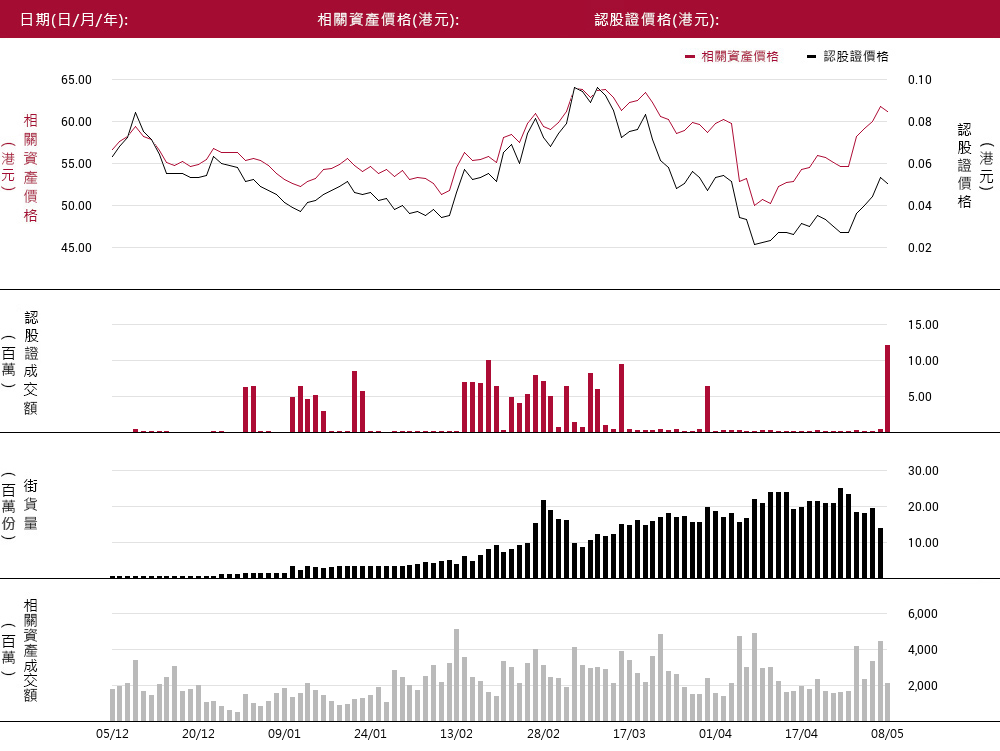Click the 65.00 left price axis value

tap(77, 80)
